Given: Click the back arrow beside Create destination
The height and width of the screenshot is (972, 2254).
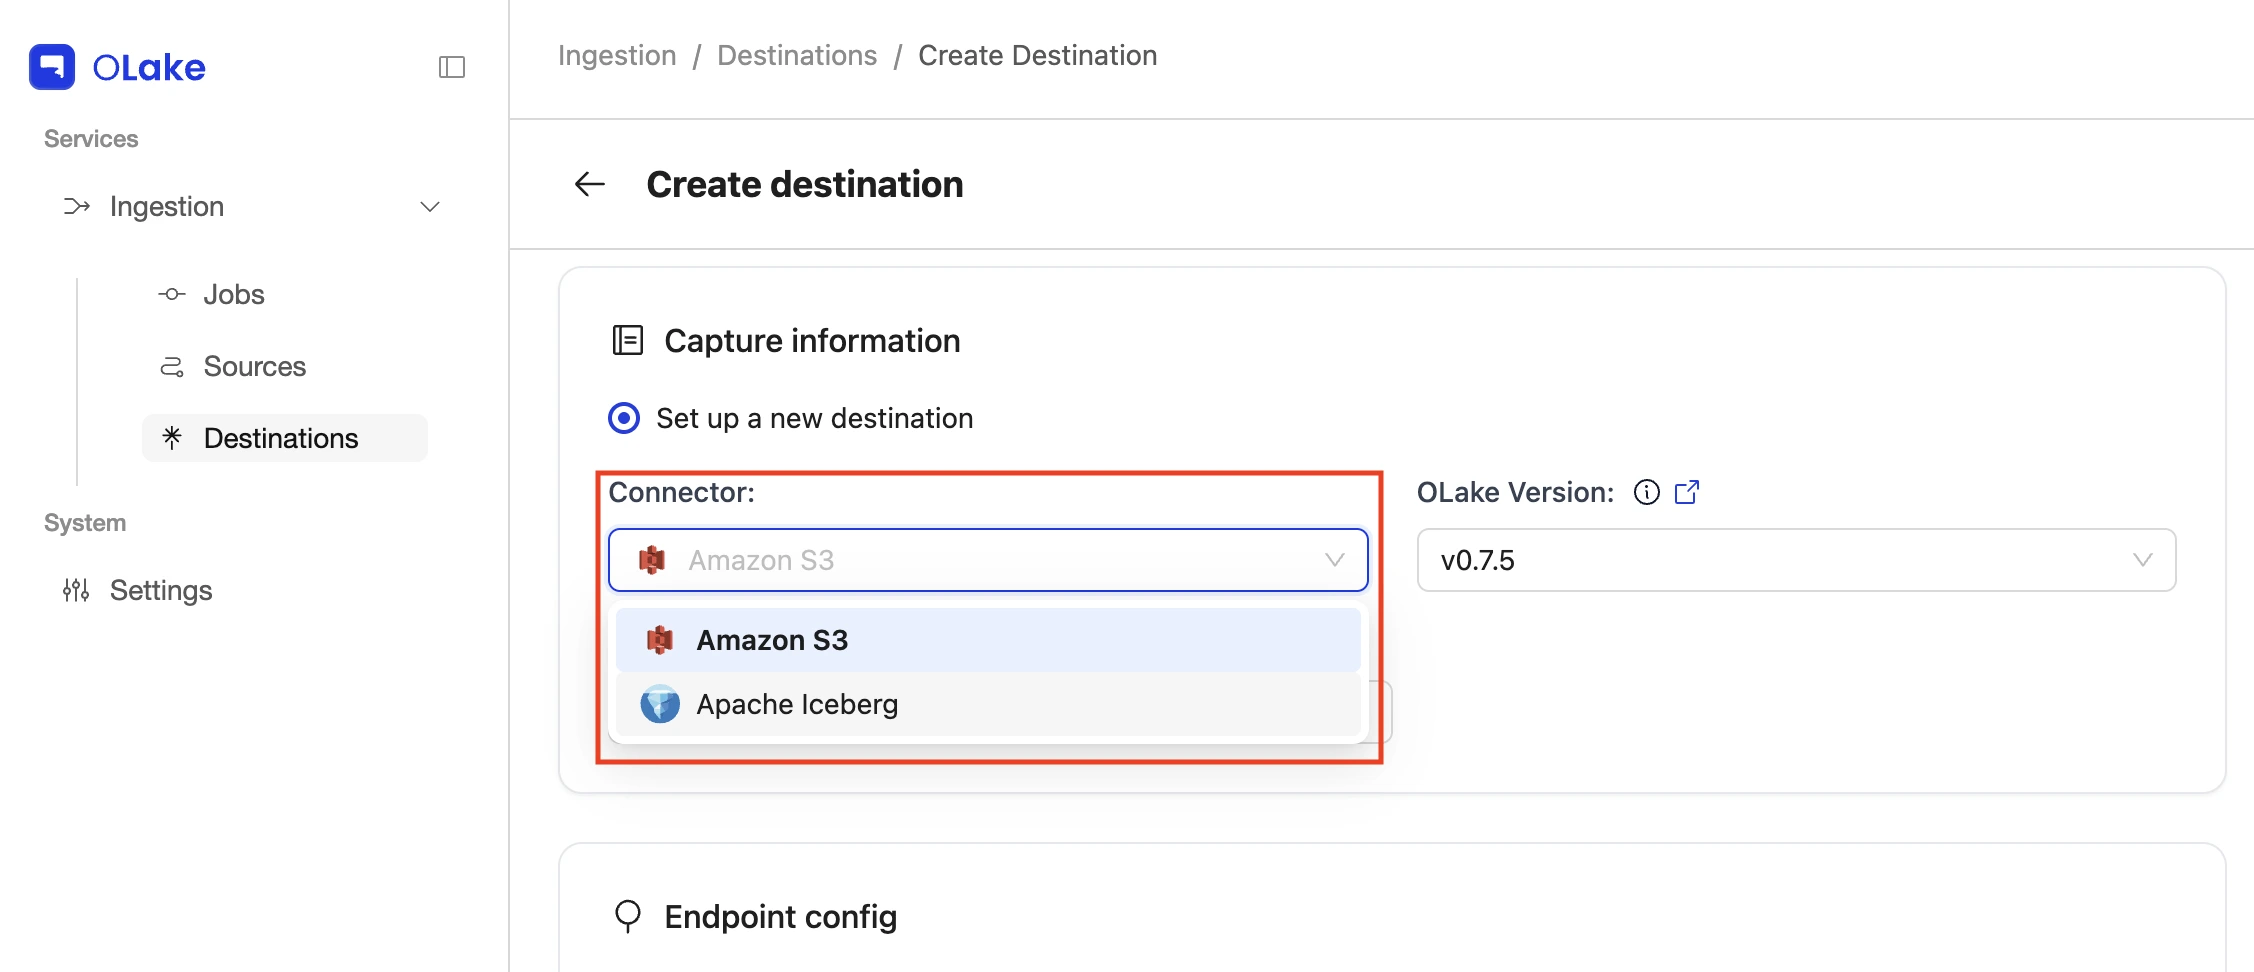Looking at the screenshot, I should pyautogui.click(x=590, y=184).
